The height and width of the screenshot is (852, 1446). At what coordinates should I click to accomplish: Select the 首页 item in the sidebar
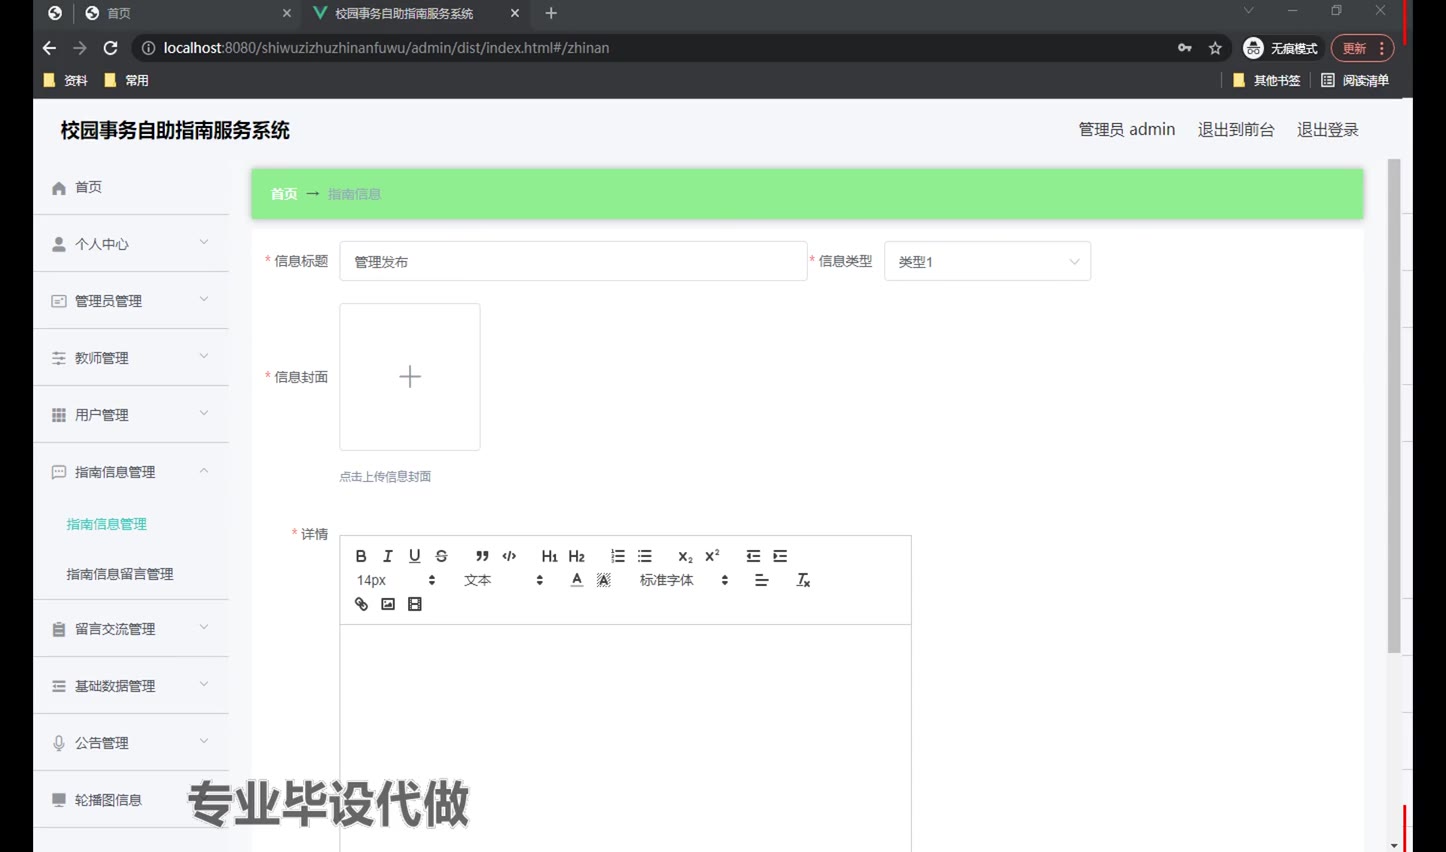(88, 187)
